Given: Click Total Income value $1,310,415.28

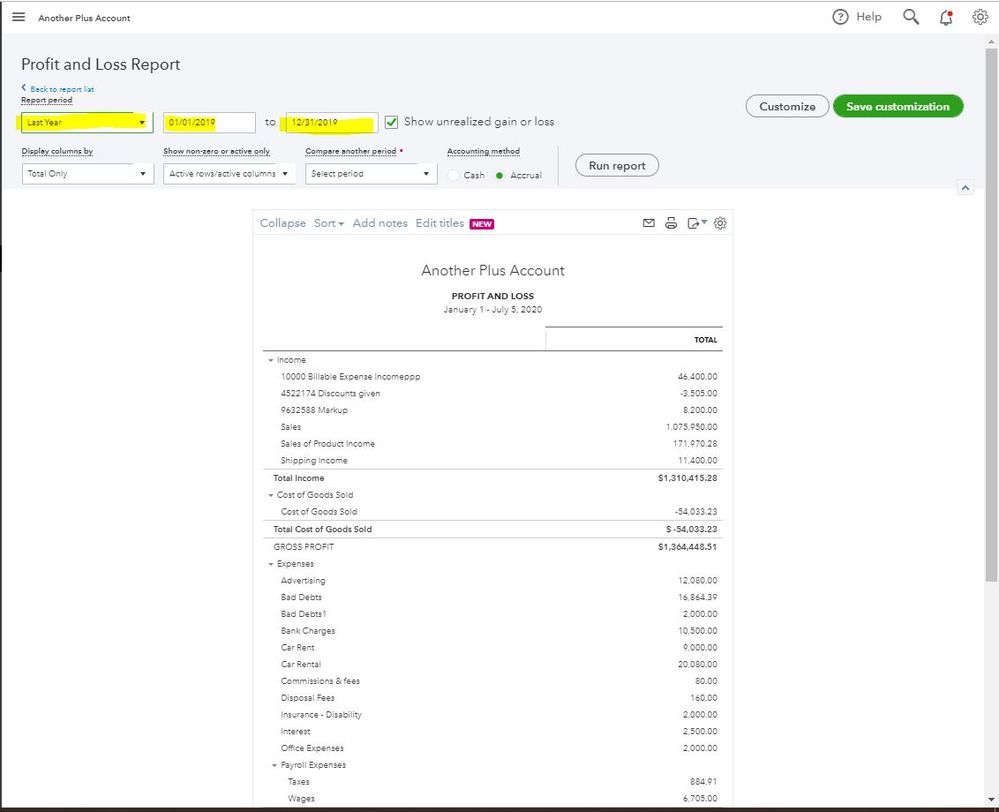Looking at the screenshot, I should click(687, 478).
